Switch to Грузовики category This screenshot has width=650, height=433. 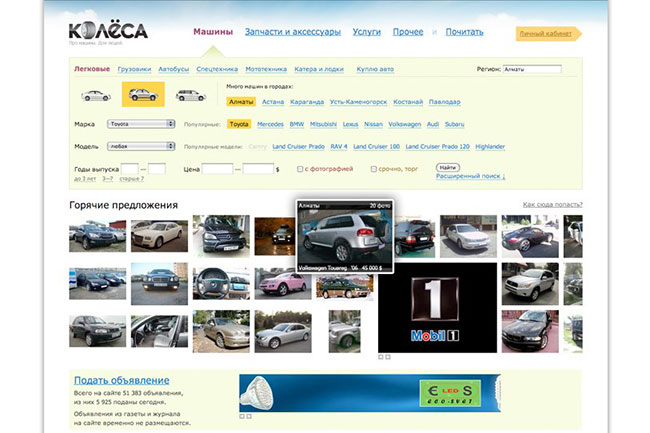pos(134,69)
